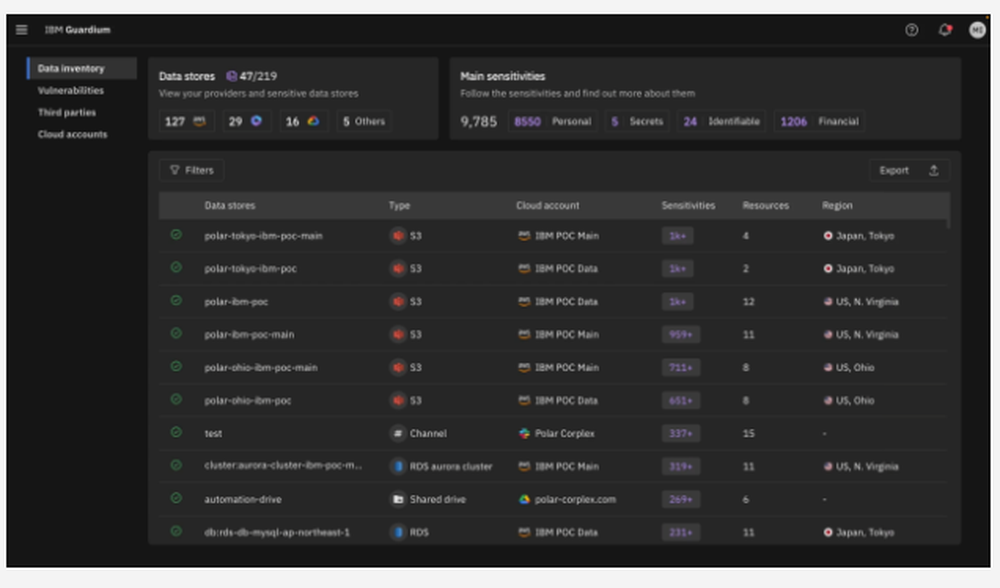Click US flag in polar-ohio-ibm-poc-main row
This screenshot has height=588, width=1000.
click(x=828, y=367)
